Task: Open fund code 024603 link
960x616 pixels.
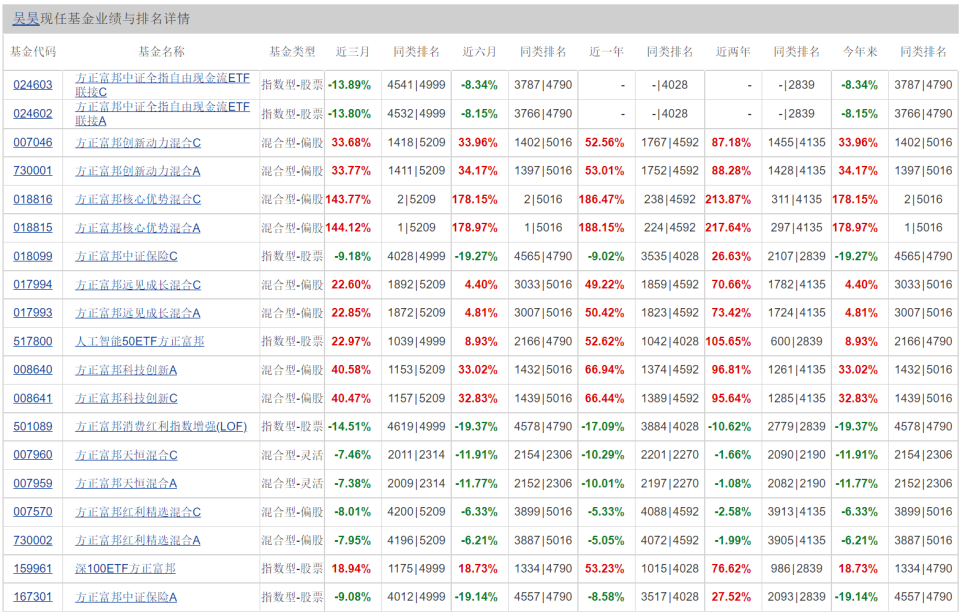Action: click(x=33, y=85)
